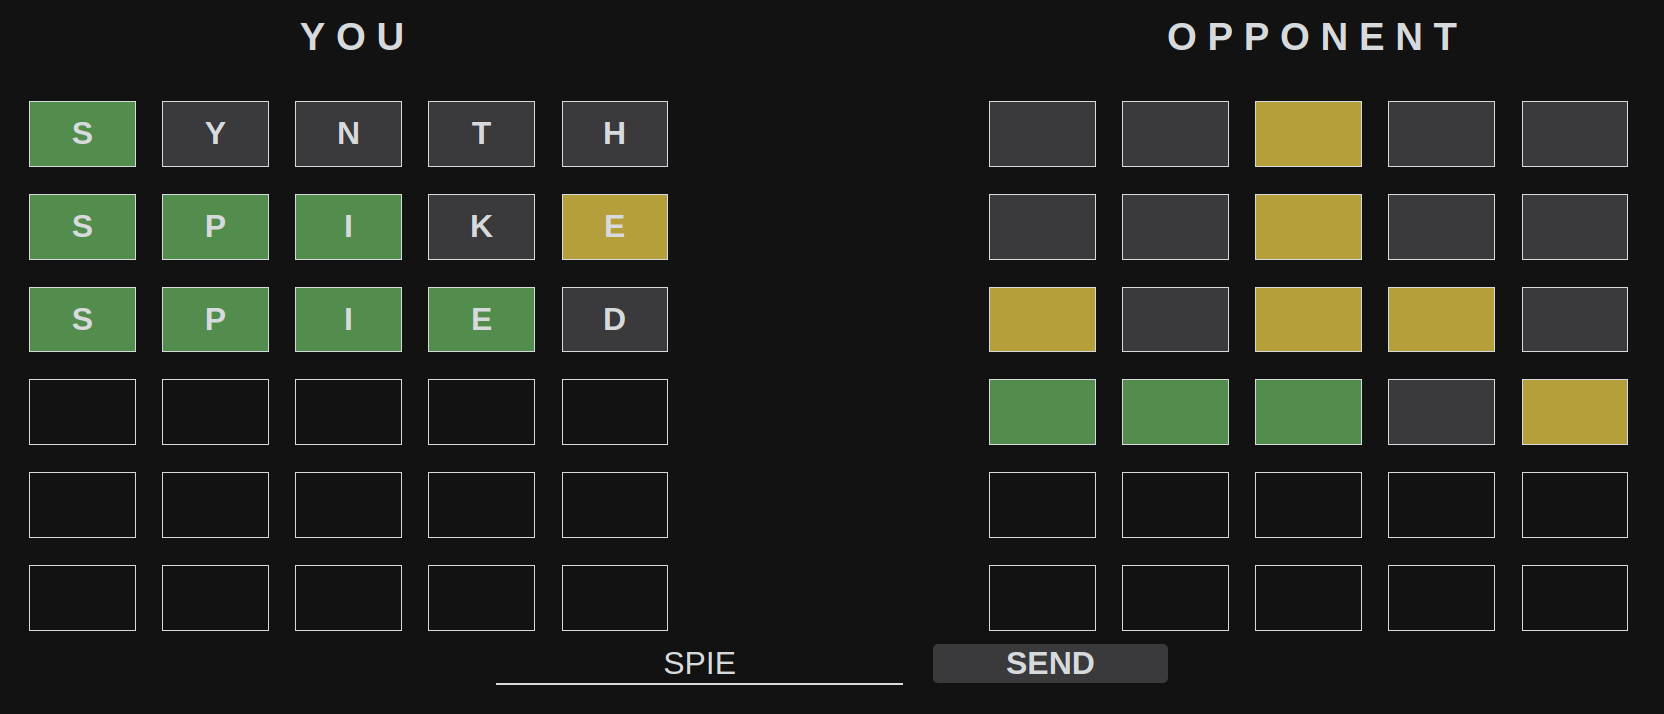This screenshot has height=714, width=1664.
Task: Click opponent's yellow tile in the fourth row
Action: tap(1574, 412)
